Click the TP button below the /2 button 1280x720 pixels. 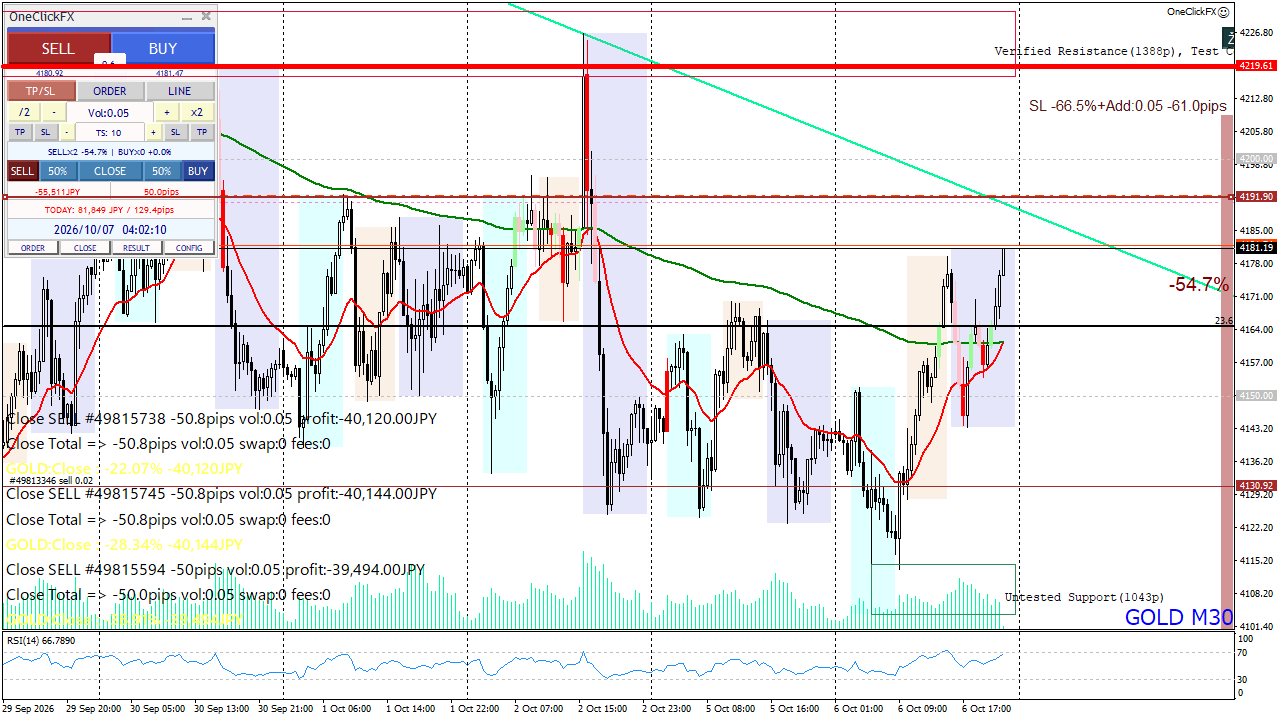(x=20, y=132)
